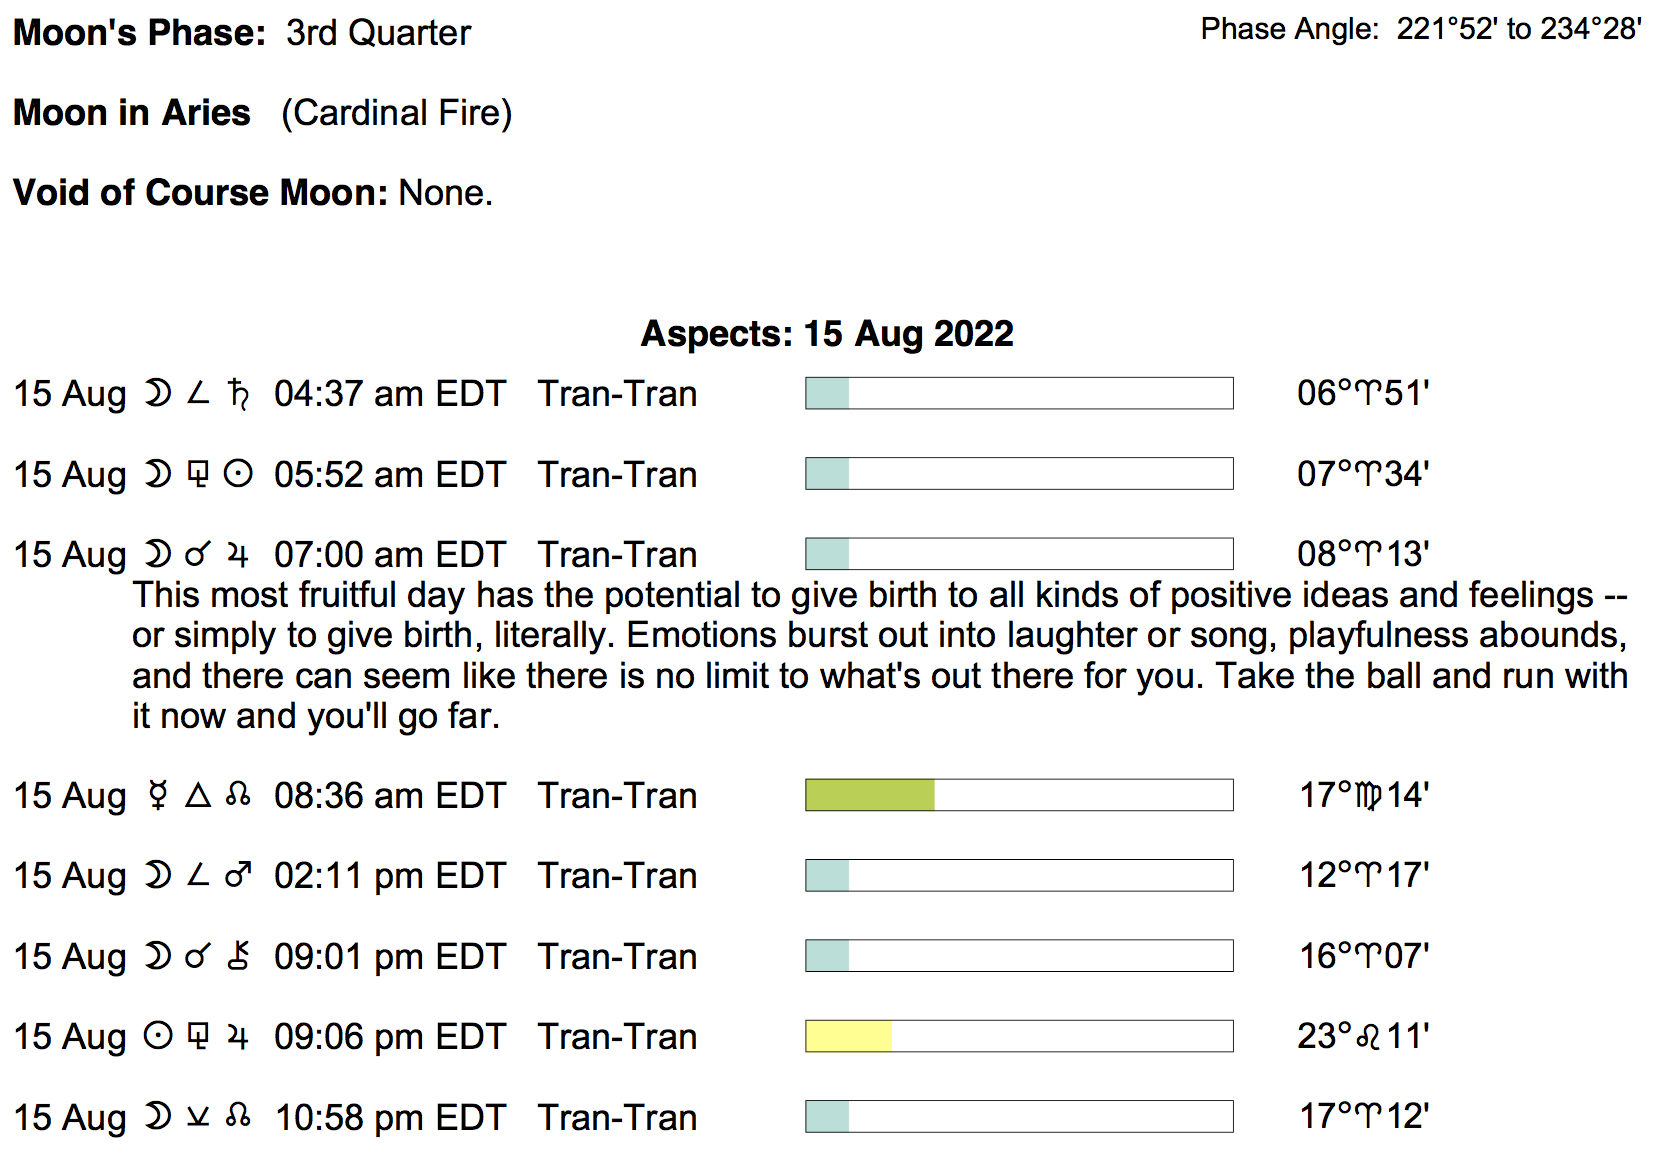Click the Moon glyph in the 04:37 am row
Viewport: 1660px width, 1160px height.
tap(157, 394)
